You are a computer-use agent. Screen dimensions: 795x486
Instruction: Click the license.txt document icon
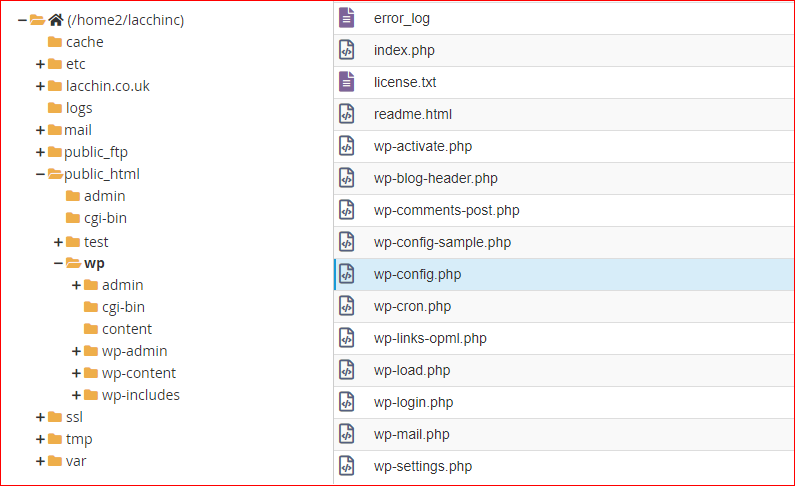coord(347,82)
